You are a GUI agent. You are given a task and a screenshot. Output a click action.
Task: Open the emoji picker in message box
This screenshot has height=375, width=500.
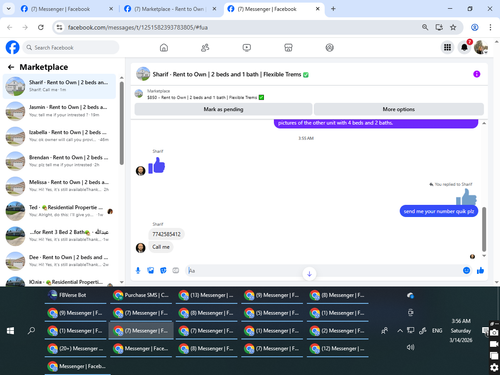pos(466,270)
